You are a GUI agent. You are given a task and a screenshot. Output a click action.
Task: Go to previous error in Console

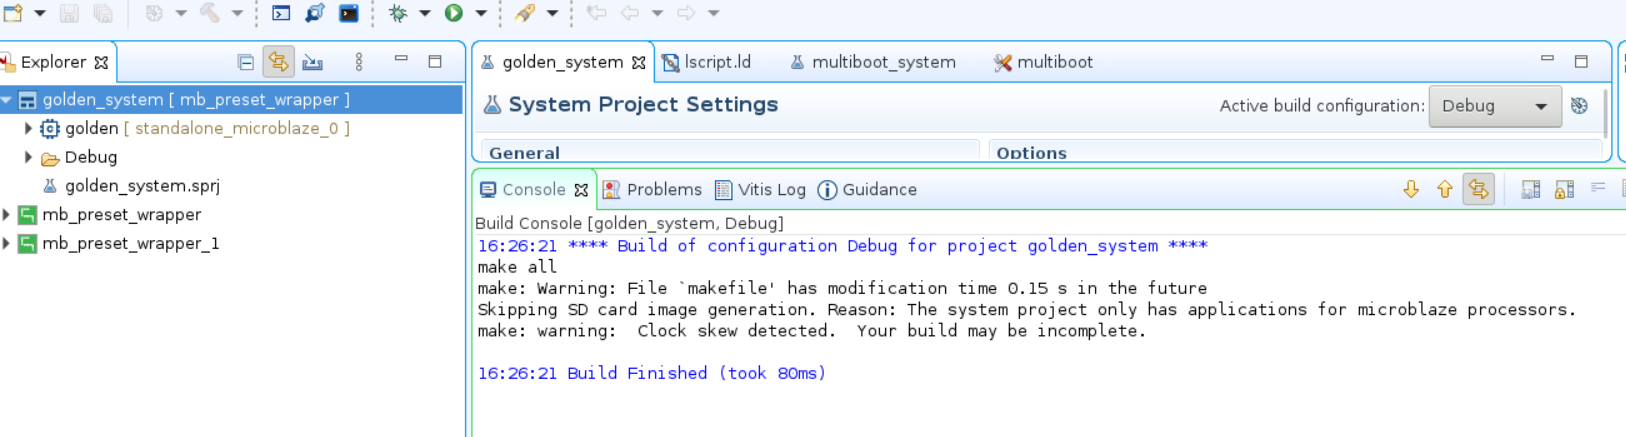tap(1444, 189)
